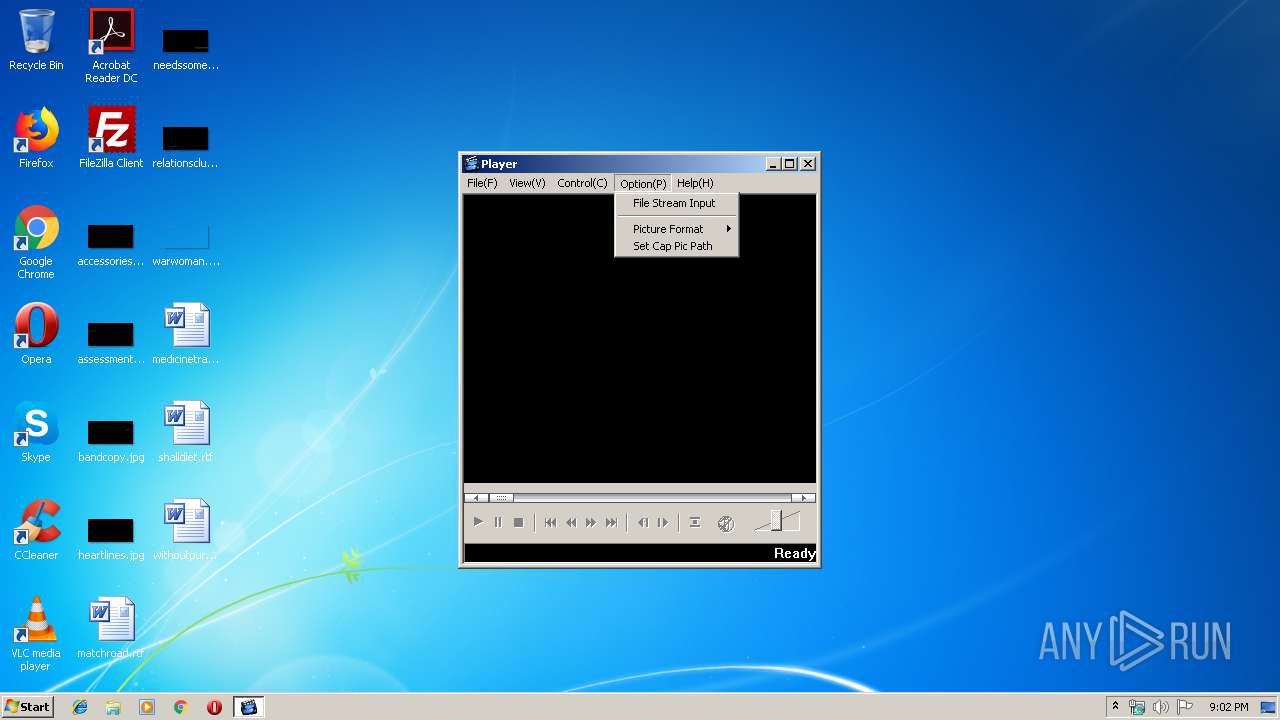The image size is (1280, 720).
Task: Click the Stop button in Player
Action: (x=518, y=522)
